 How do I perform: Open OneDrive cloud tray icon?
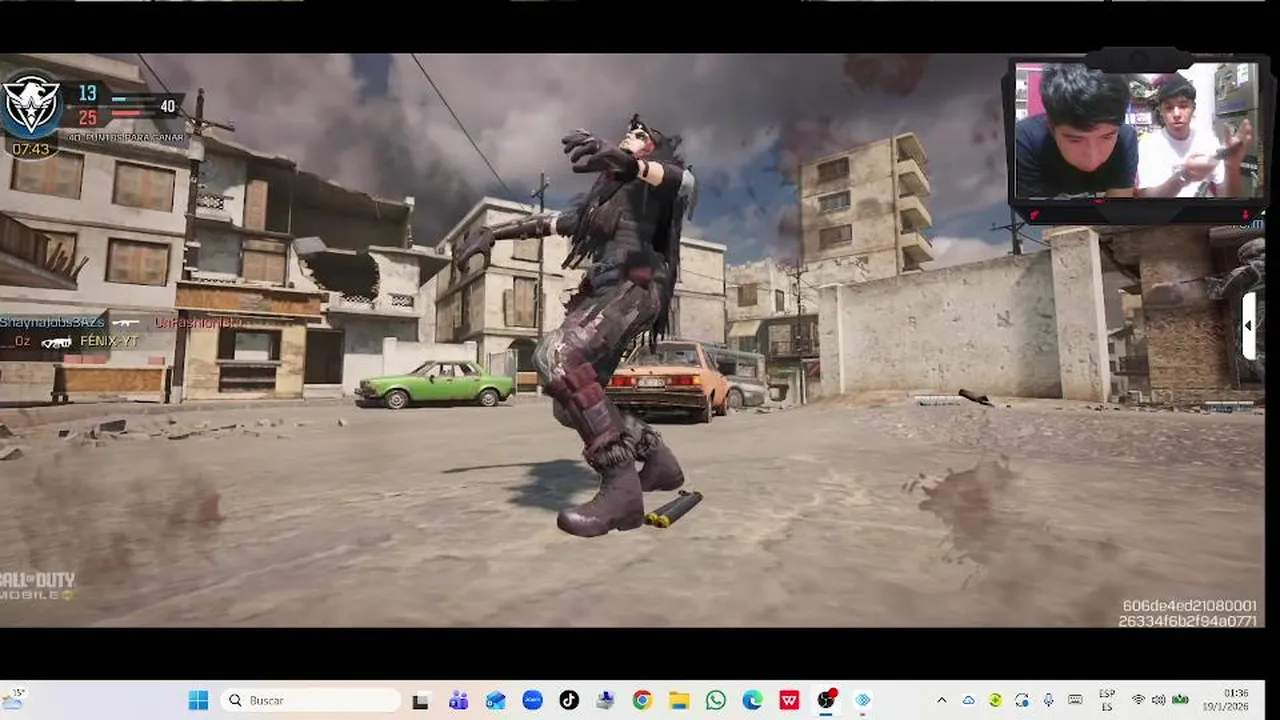coord(968,700)
